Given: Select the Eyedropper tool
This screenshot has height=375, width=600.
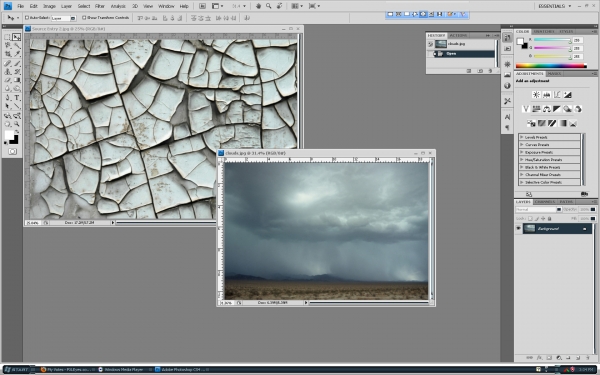Looking at the screenshot, I should [x=16, y=54].
